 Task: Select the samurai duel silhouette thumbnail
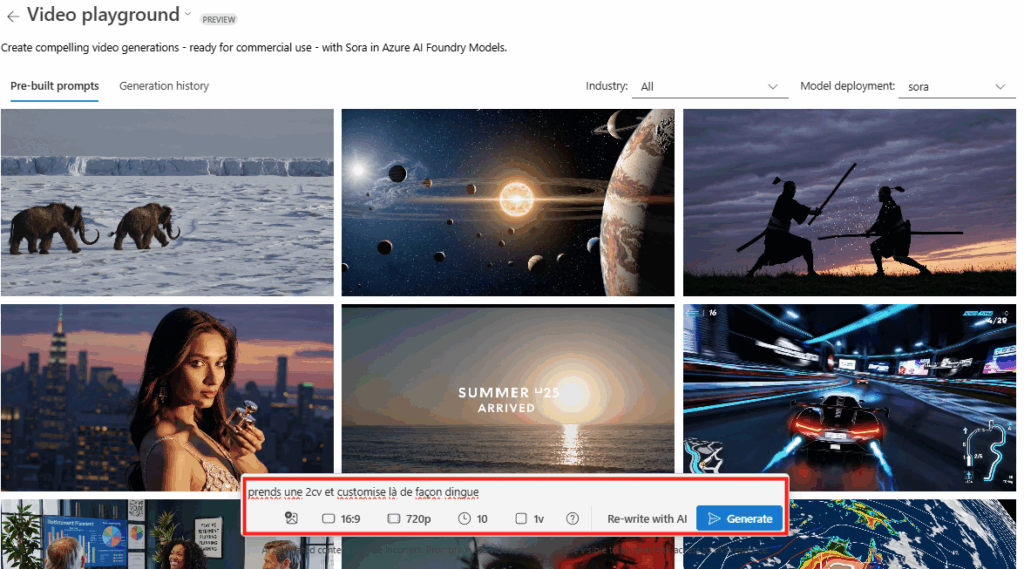(849, 201)
